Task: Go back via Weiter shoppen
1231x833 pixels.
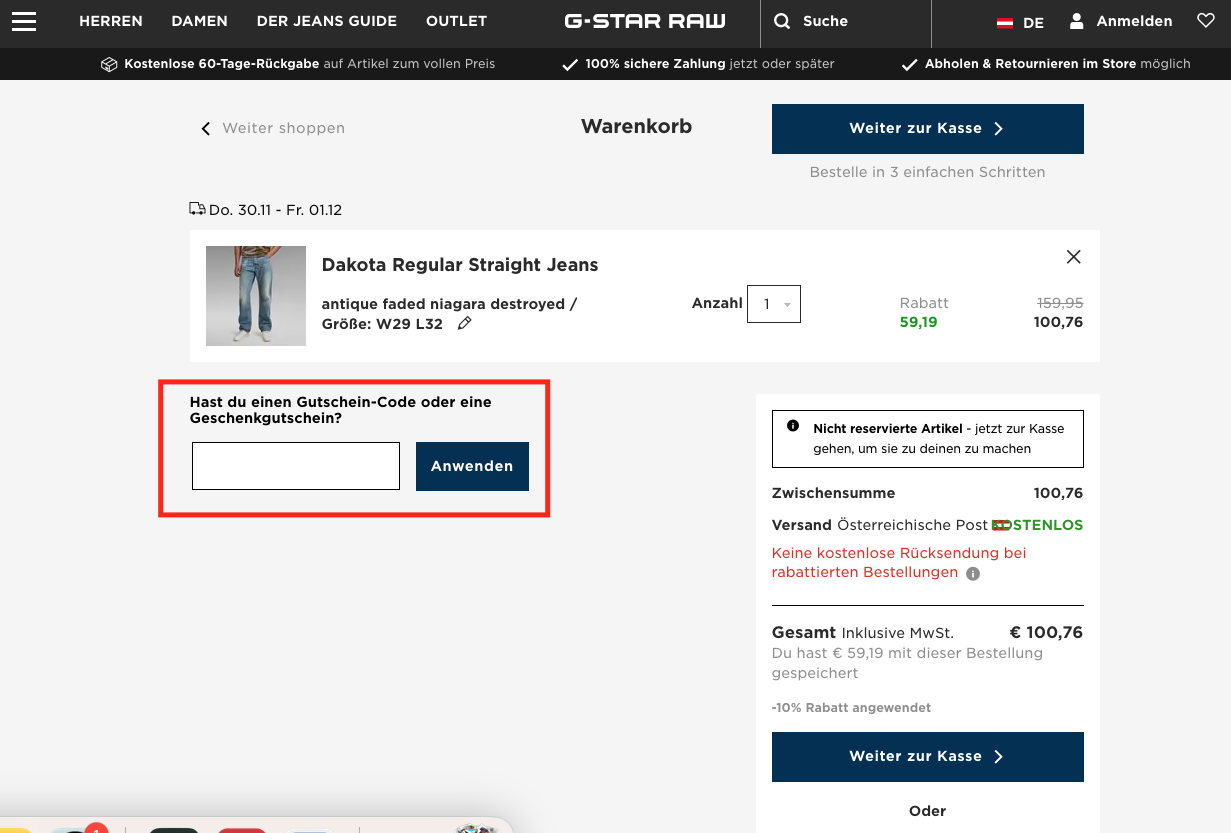Action: click(x=283, y=128)
